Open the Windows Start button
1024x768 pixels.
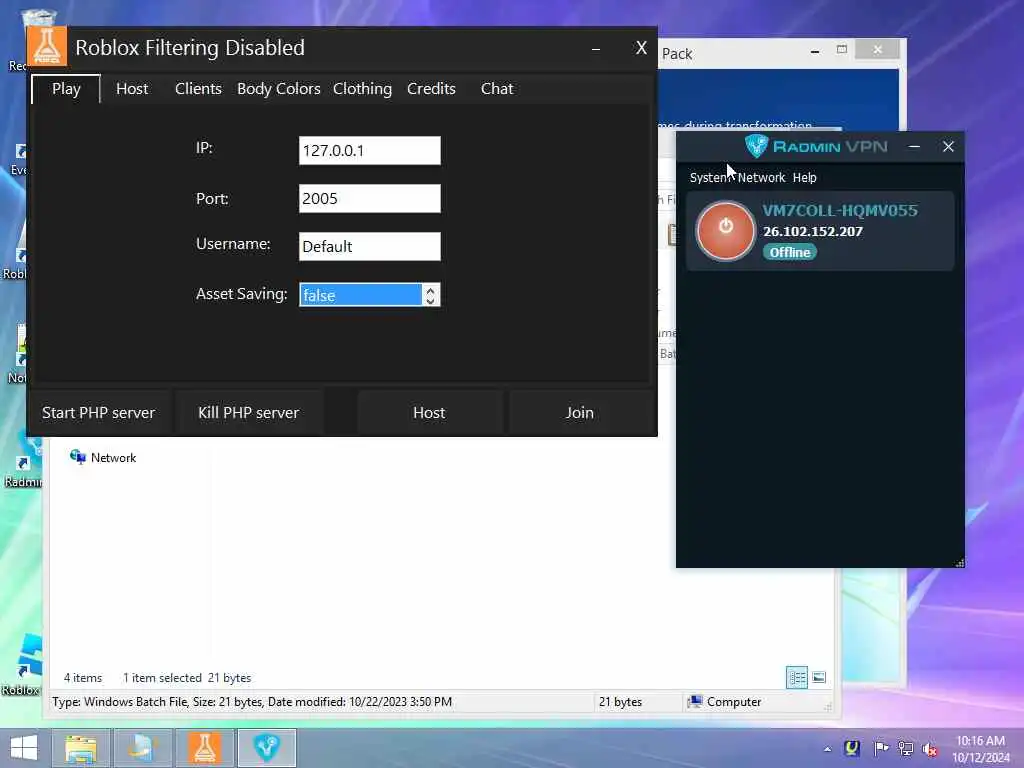point(24,748)
